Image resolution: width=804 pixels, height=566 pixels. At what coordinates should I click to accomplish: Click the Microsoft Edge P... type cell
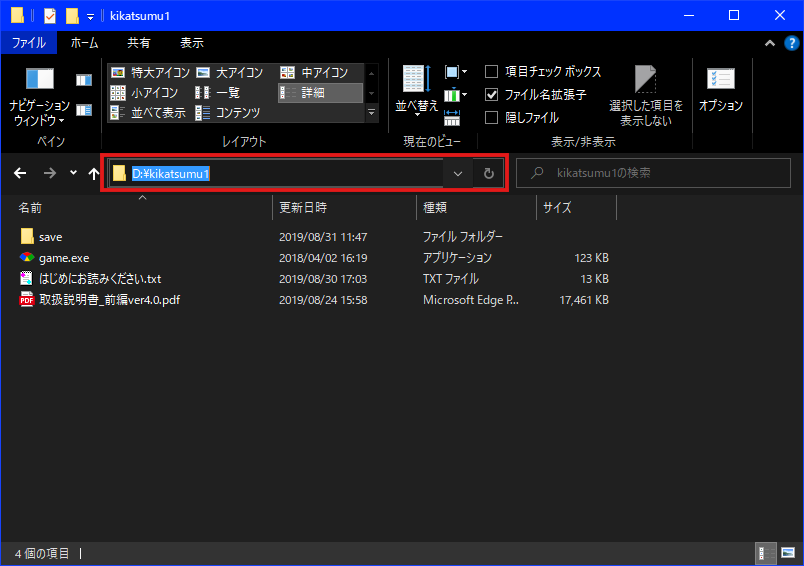pyautogui.click(x=471, y=300)
